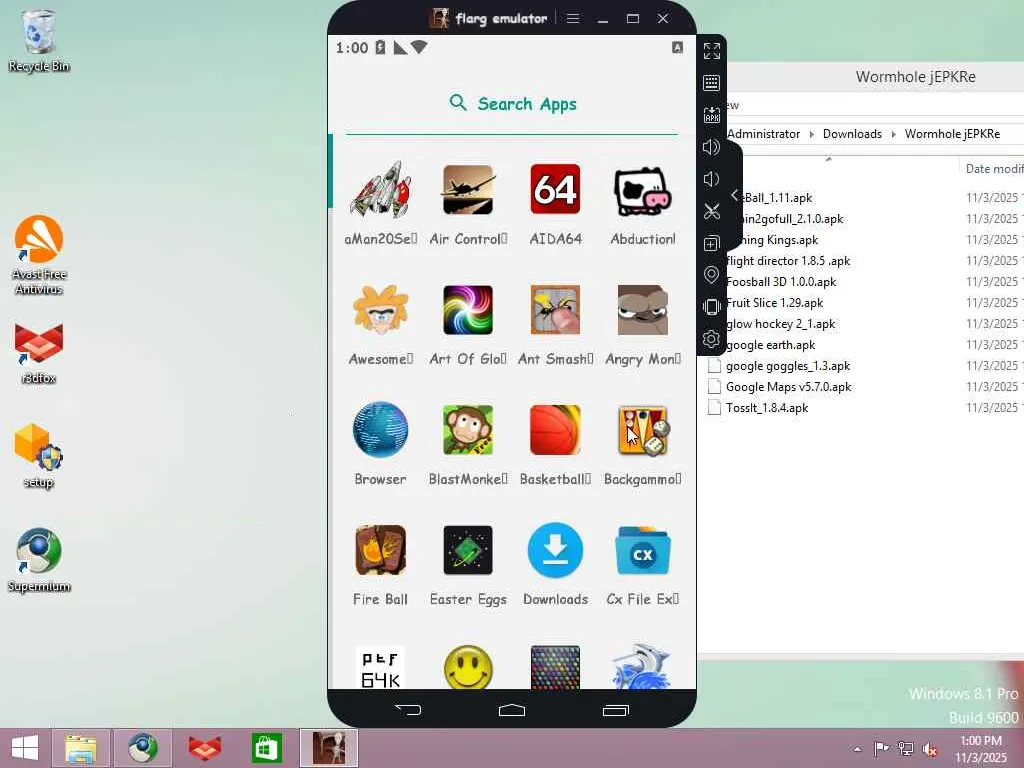Click Downloads in explorer breadcrumb
1024x768 pixels.
[x=852, y=134]
